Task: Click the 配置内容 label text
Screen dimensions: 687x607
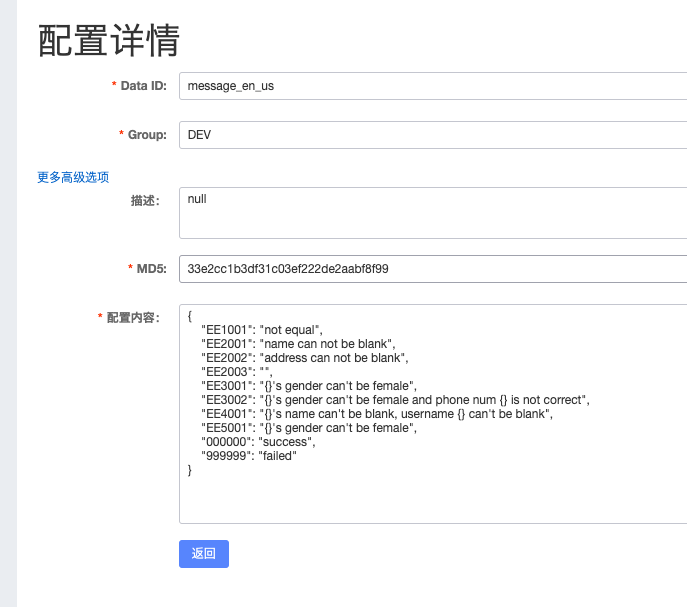Action: (133, 317)
